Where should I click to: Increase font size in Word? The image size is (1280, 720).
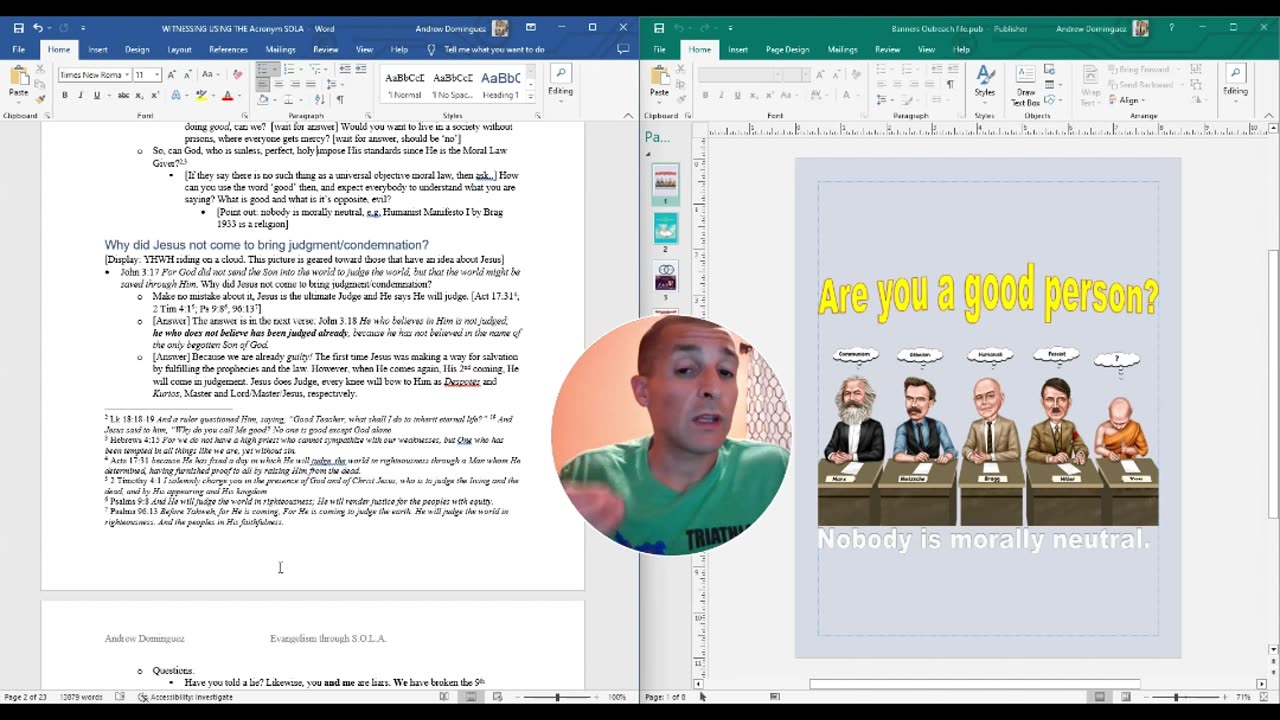point(172,75)
